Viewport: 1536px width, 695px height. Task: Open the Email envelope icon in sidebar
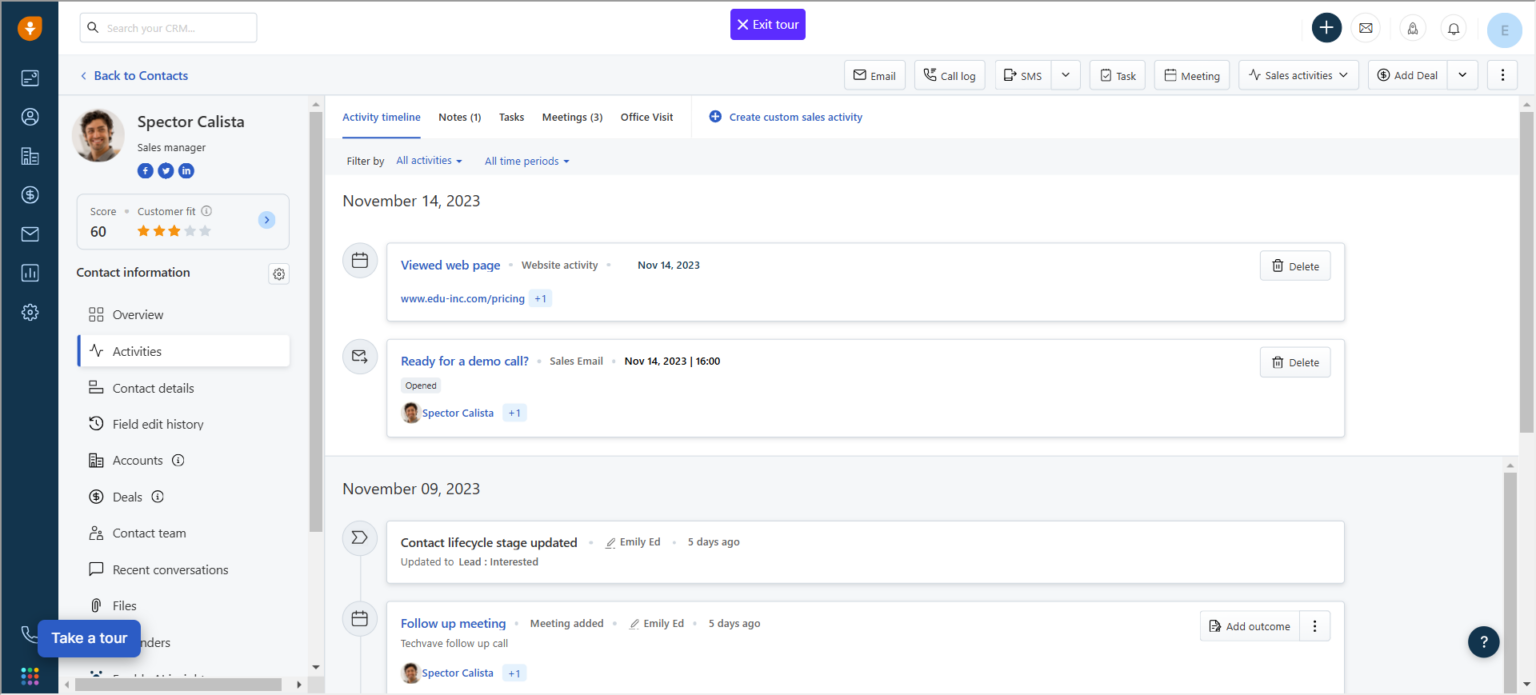pos(29,234)
